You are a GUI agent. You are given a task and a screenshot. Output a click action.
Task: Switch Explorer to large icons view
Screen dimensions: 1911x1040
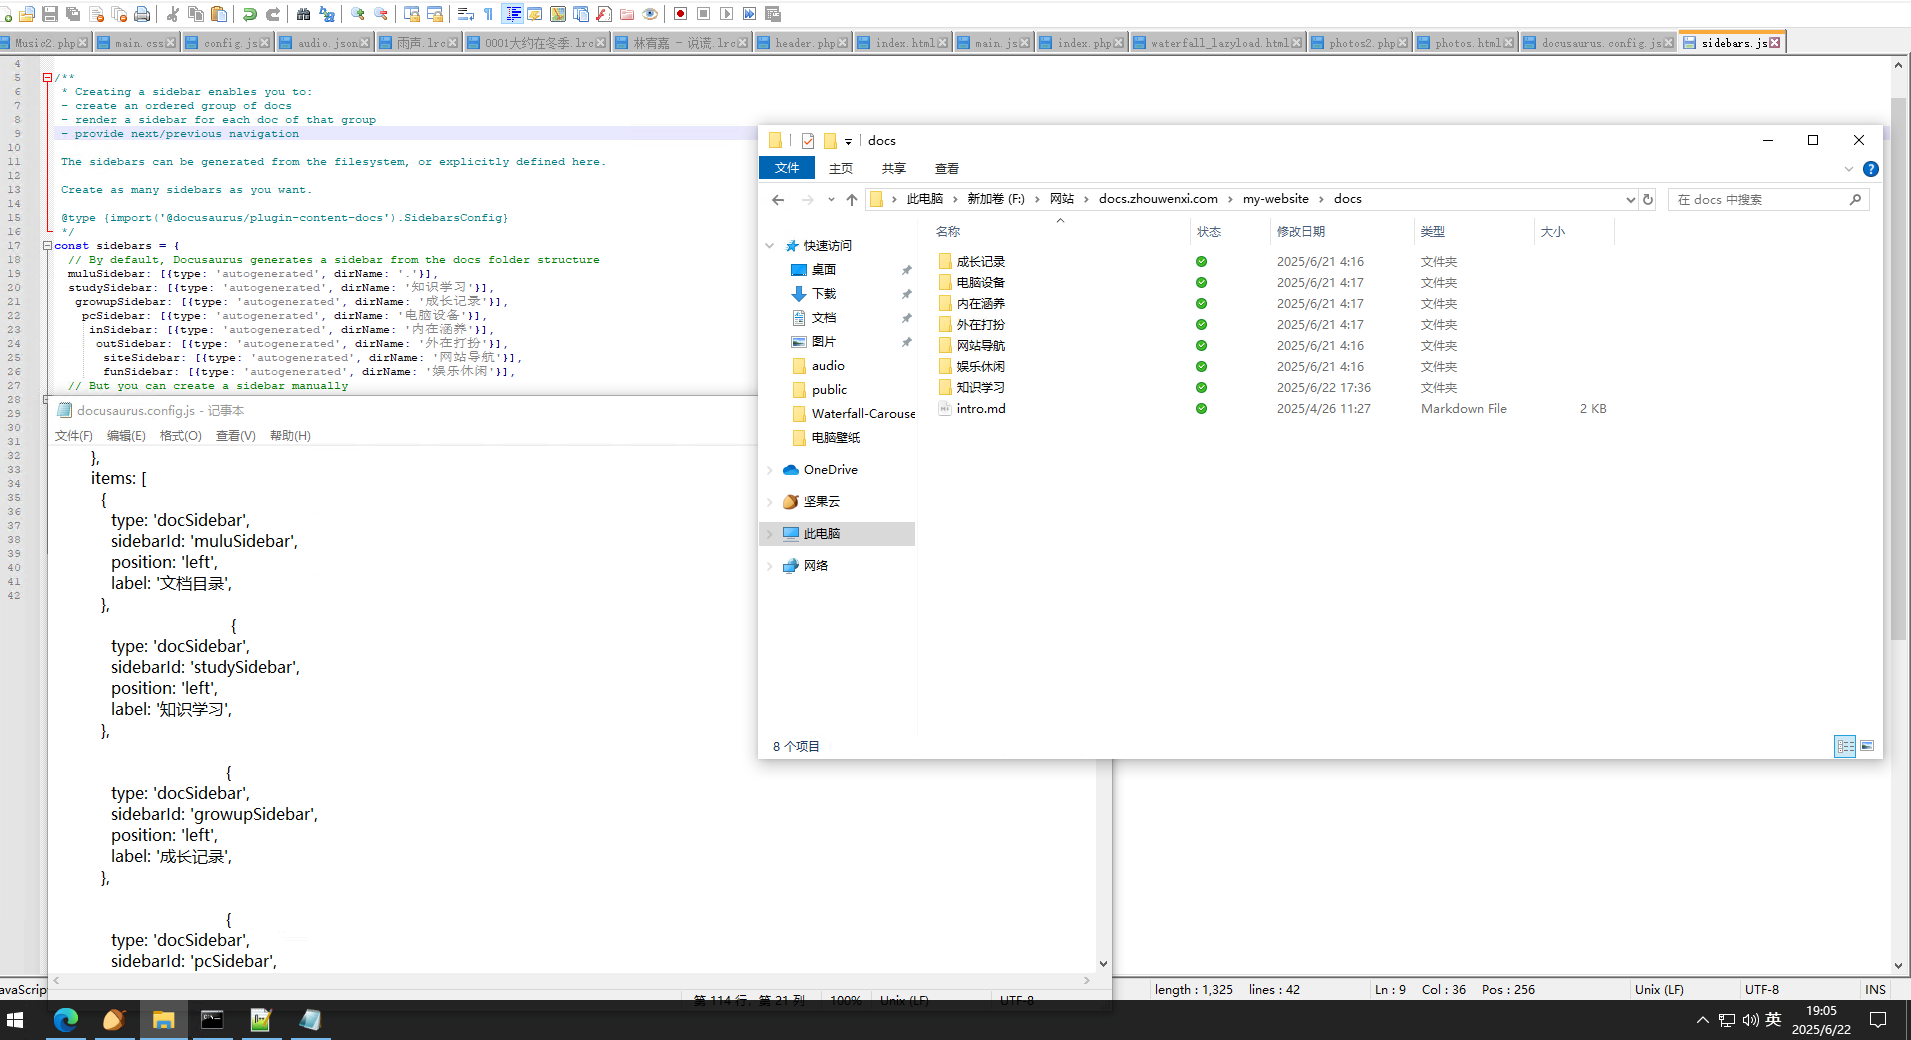[x=1867, y=746]
